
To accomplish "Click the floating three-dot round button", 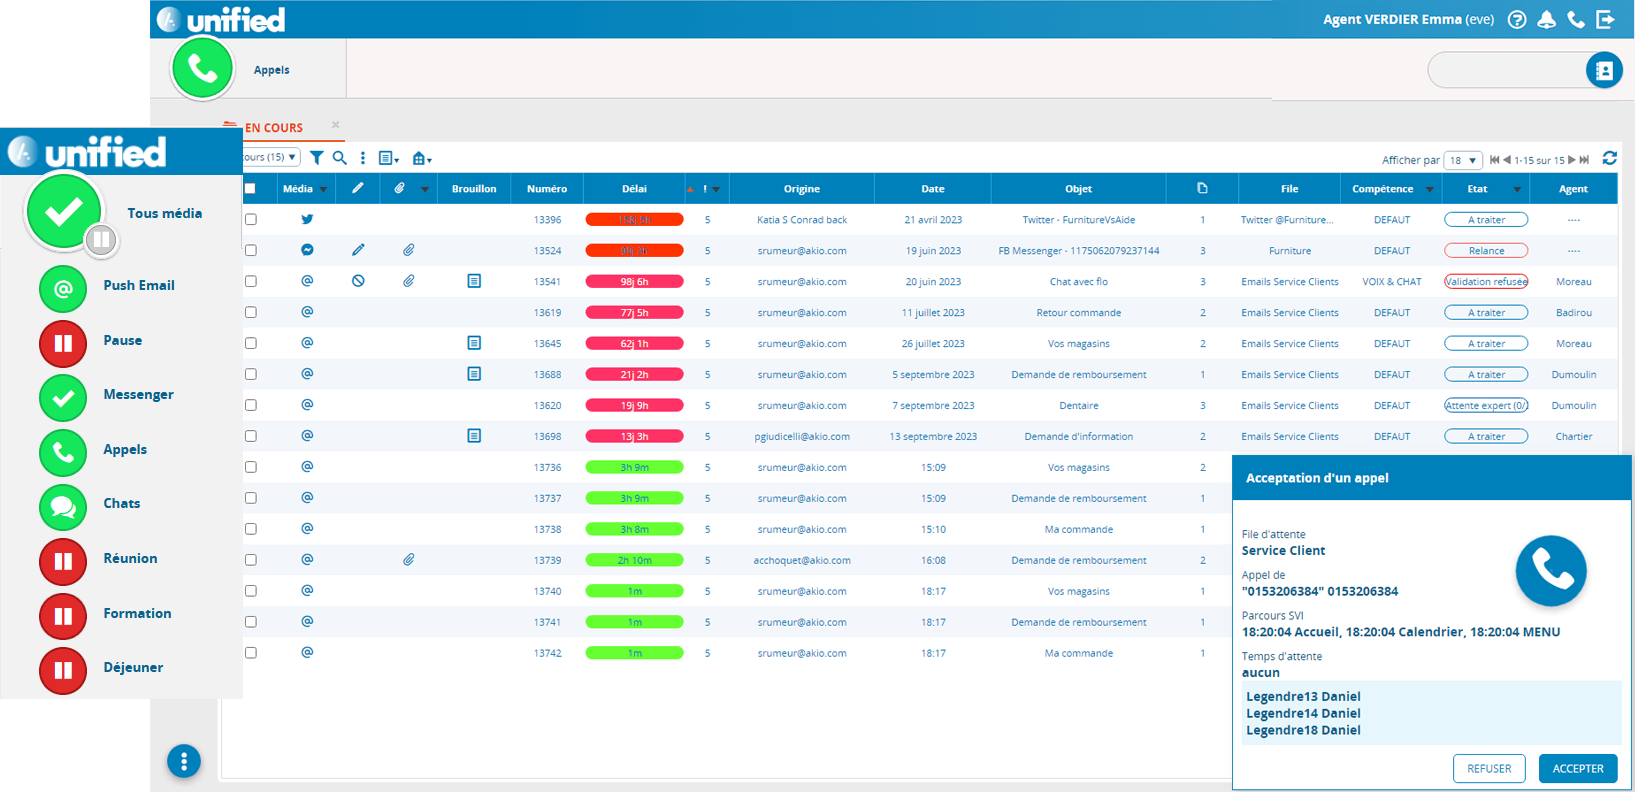I will point(184,761).
